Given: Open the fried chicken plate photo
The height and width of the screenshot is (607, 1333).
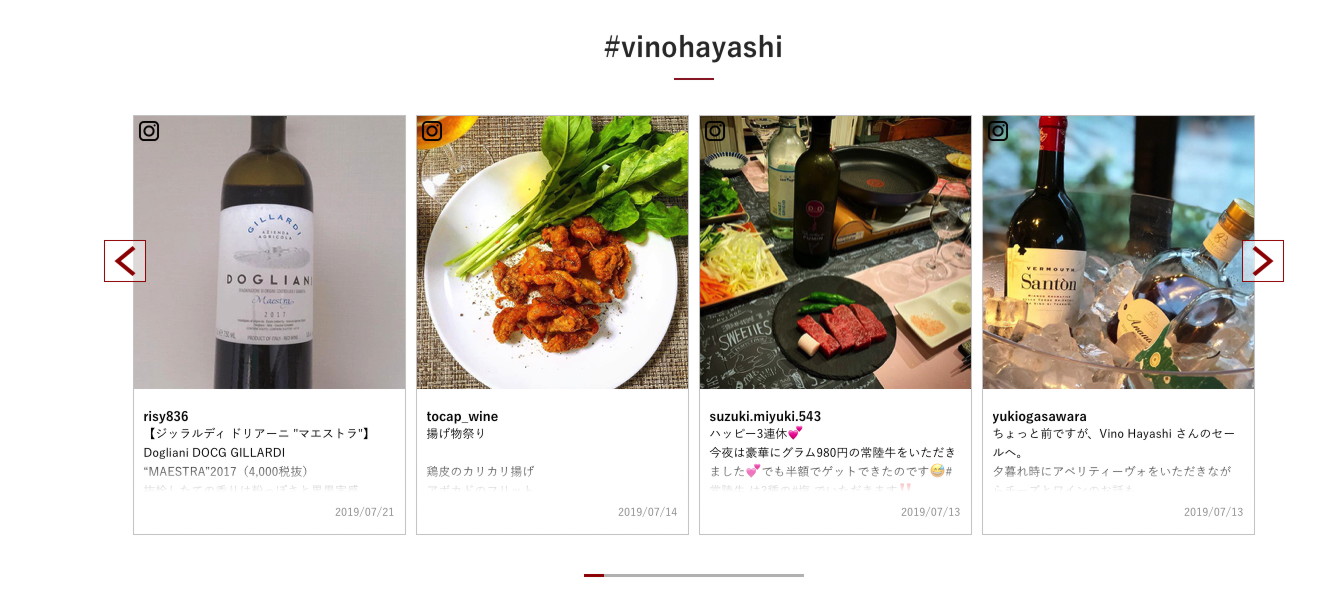Looking at the screenshot, I should tap(552, 252).
